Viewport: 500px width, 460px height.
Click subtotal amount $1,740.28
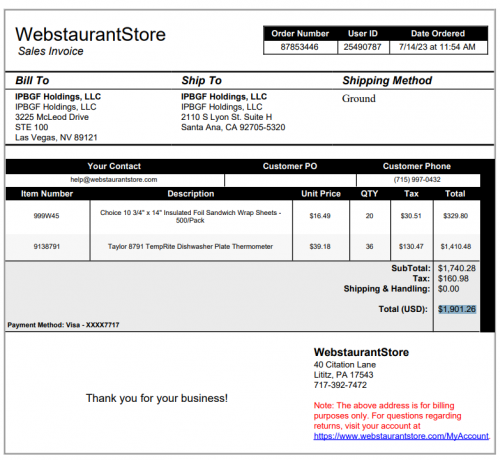click(457, 268)
